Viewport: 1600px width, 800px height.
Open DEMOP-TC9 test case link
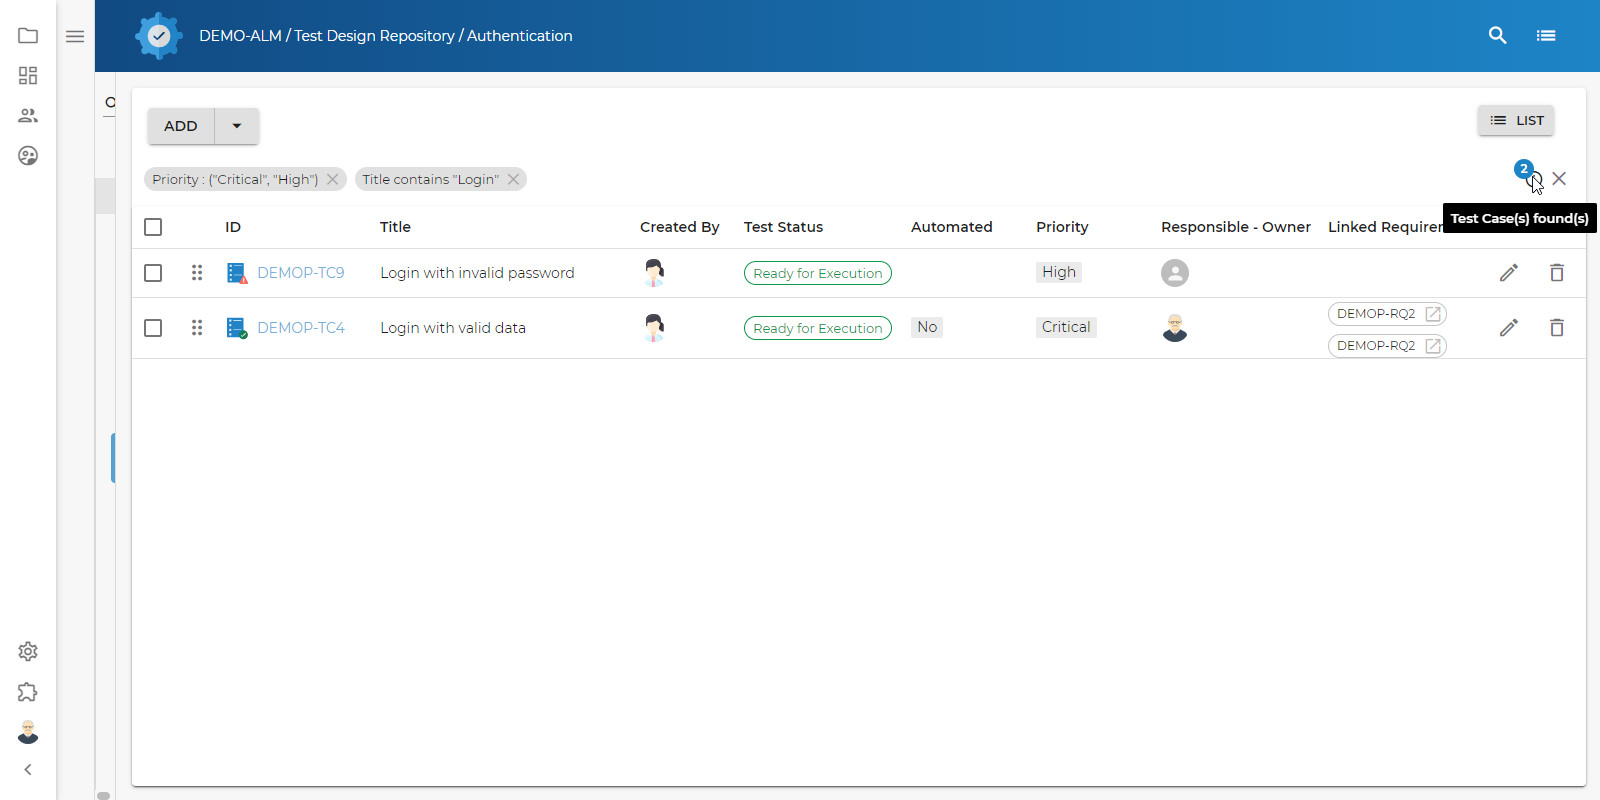(x=301, y=273)
